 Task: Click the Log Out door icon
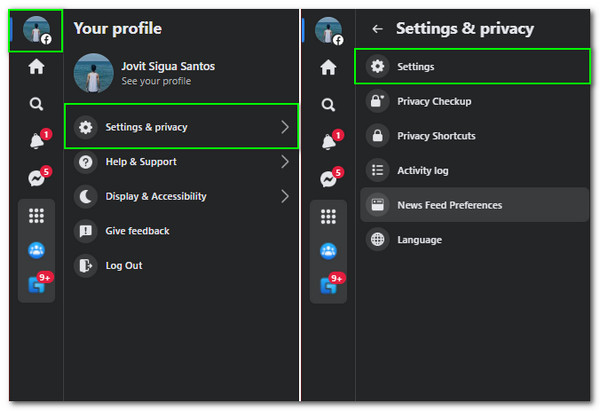(86, 265)
